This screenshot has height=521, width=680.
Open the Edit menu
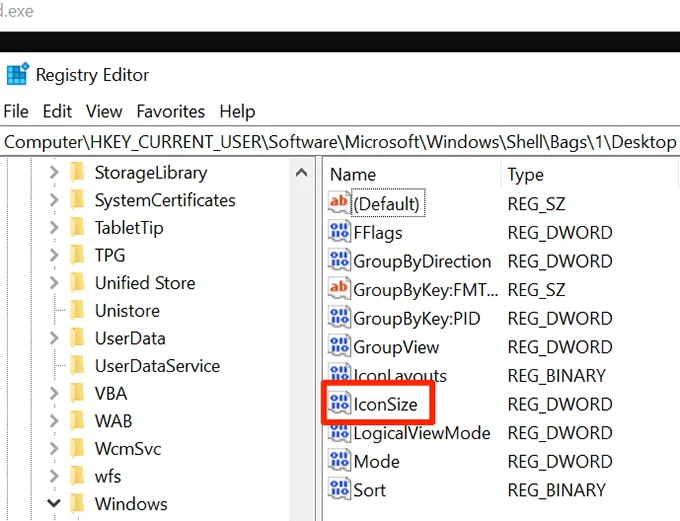click(x=57, y=111)
